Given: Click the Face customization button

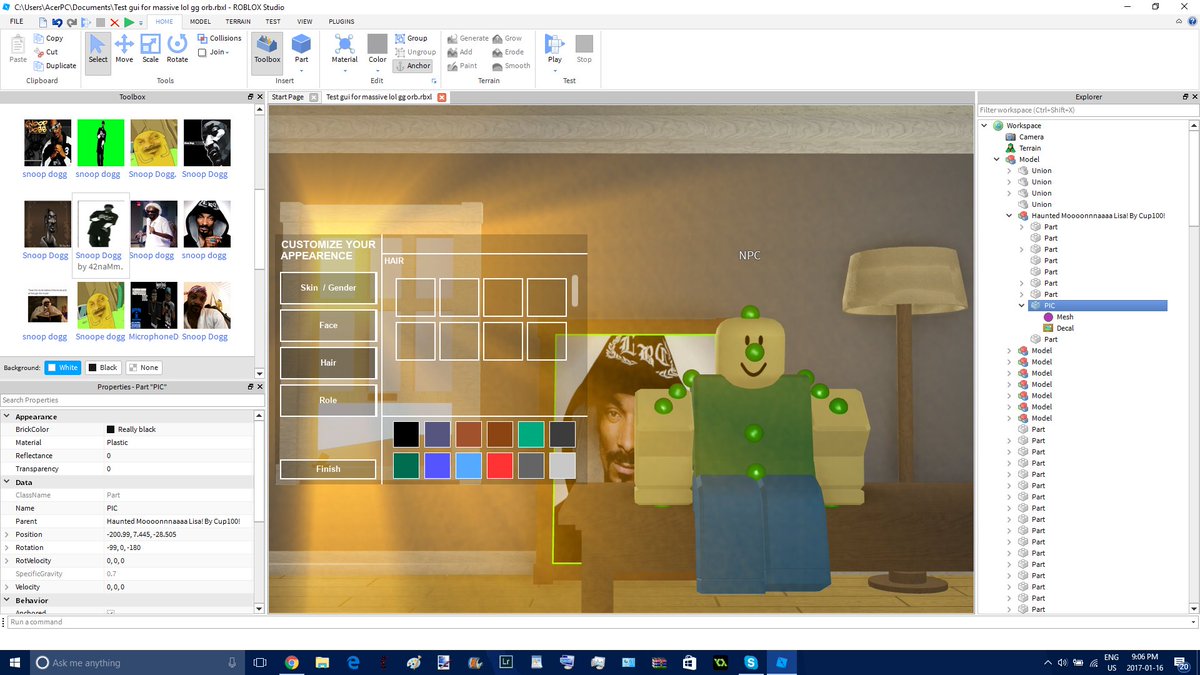Looking at the screenshot, I should [328, 325].
